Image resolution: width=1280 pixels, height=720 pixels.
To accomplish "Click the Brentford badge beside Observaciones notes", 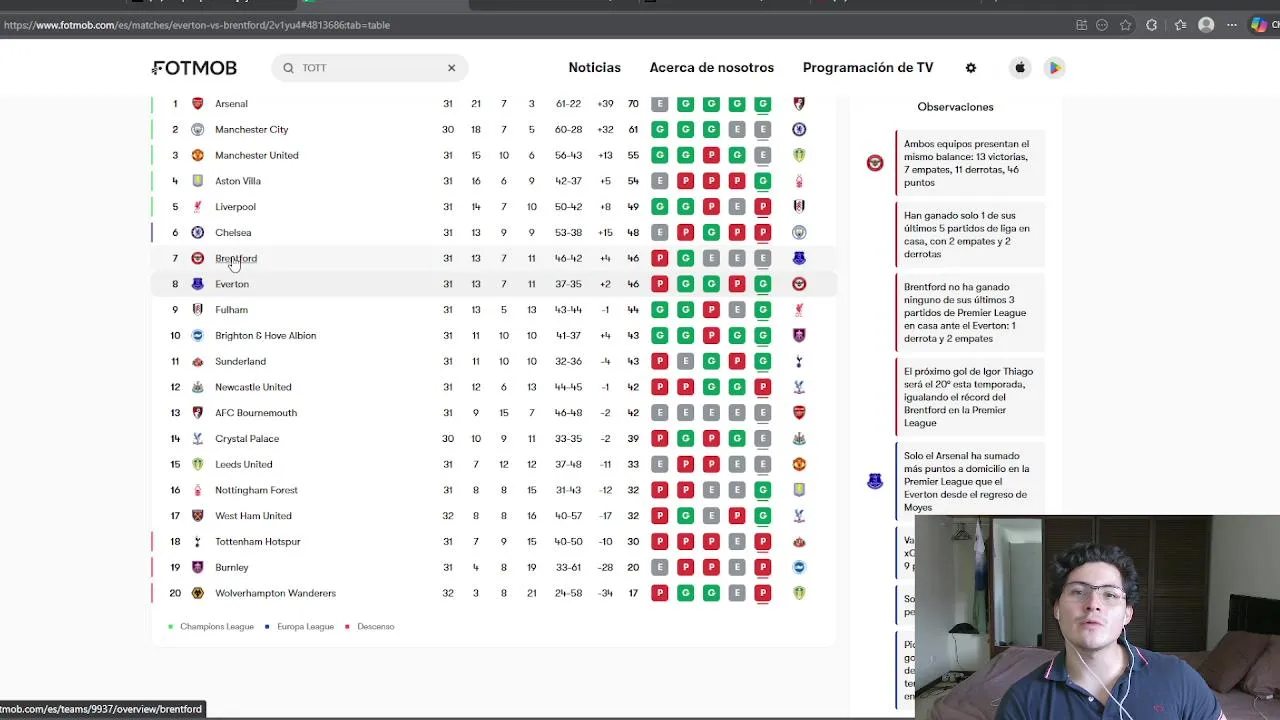I will [x=875, y=163].
